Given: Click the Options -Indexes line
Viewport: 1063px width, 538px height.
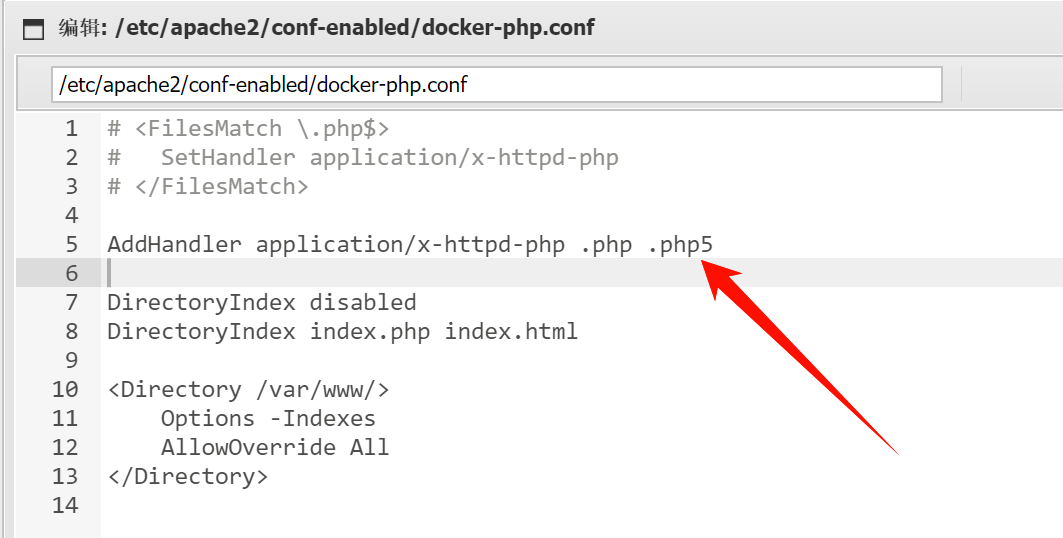Looking at the screenshot, I should 268,419.
